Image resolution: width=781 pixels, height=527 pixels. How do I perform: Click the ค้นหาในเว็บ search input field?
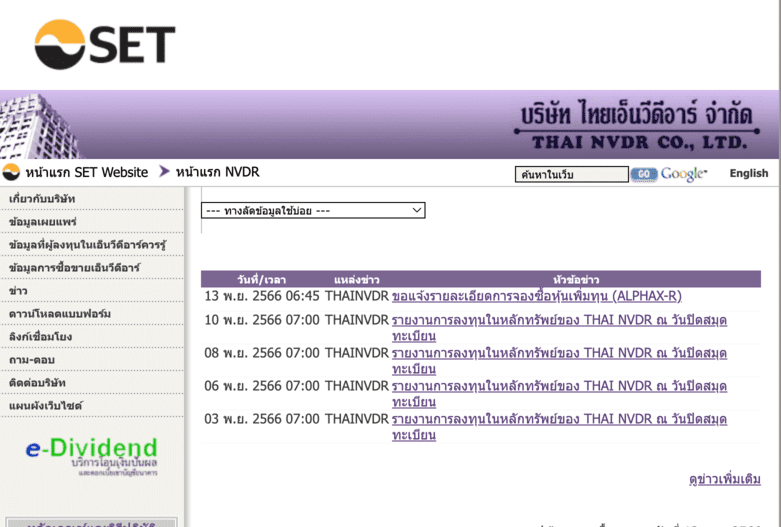[x=571, y=174]
